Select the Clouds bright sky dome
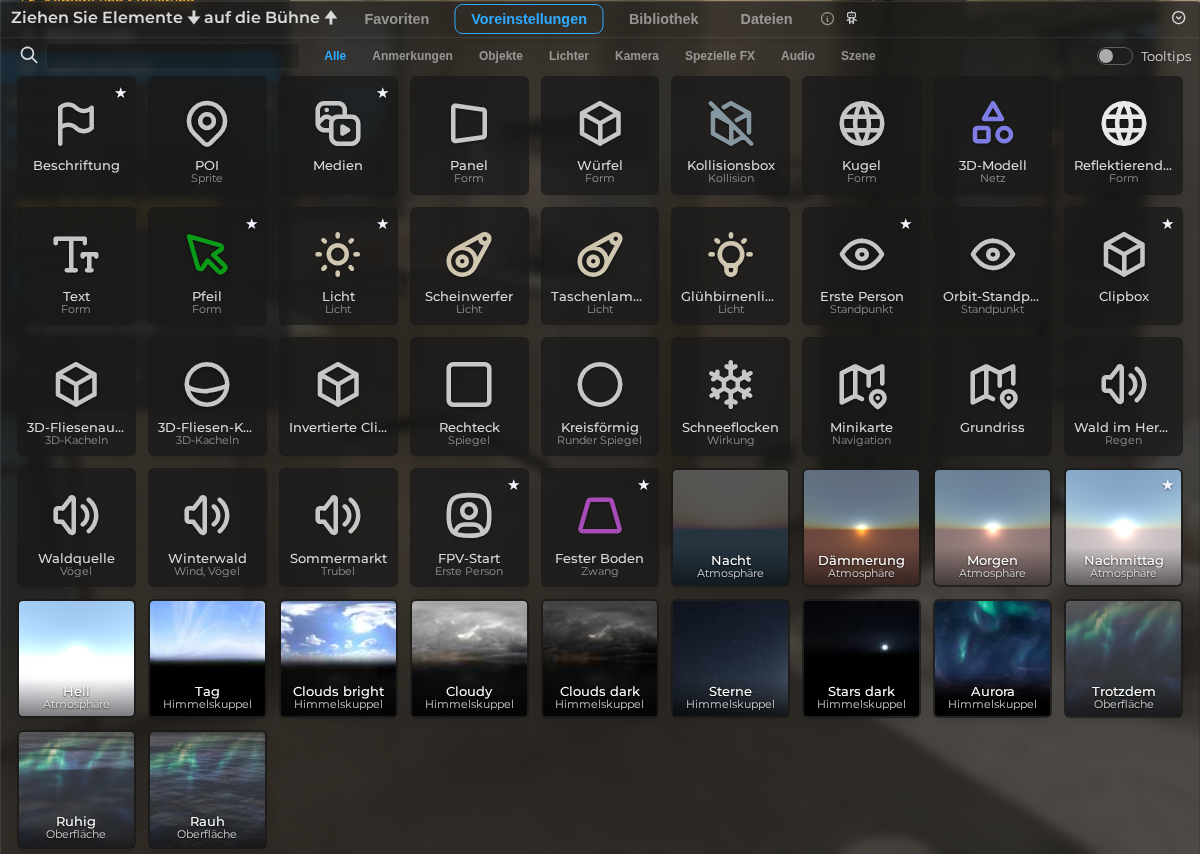The height and width of the screenshot is (854, 1200). (338, 658)
